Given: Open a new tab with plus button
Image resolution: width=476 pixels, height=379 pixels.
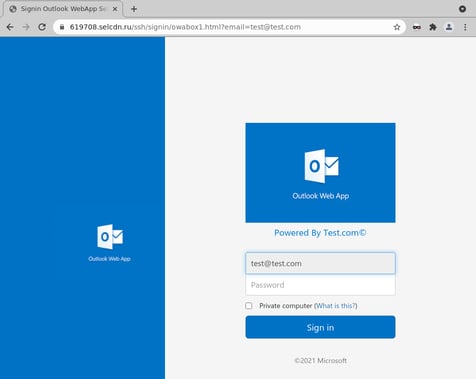Looking at the screenshot, I should [x=134, y=9].
